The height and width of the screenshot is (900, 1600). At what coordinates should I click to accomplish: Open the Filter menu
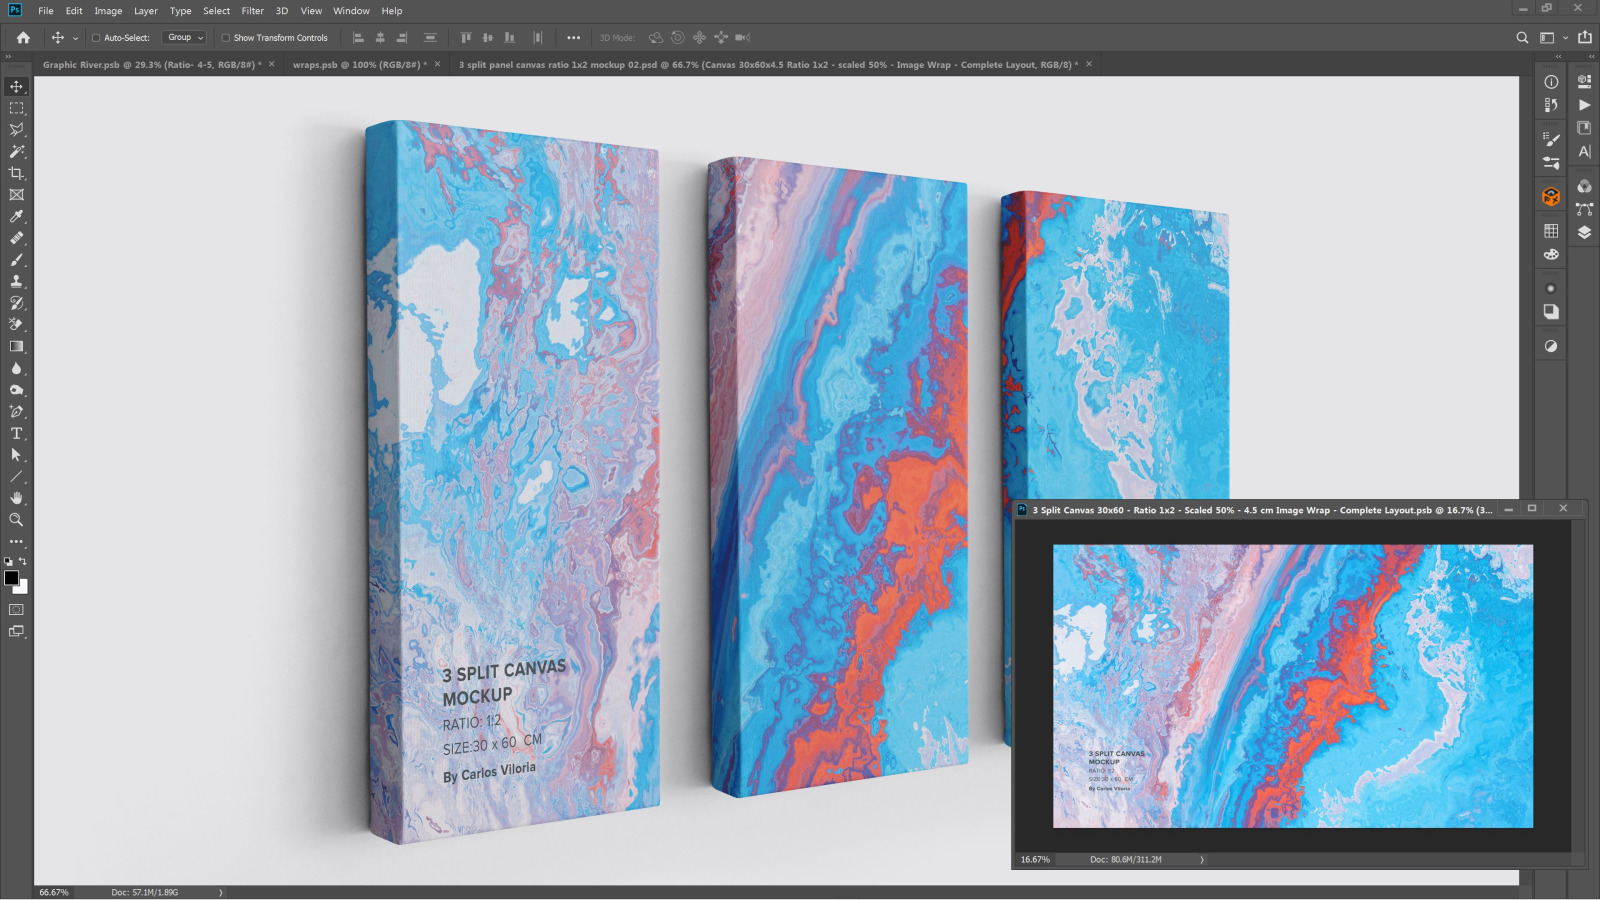pos(252,11)
